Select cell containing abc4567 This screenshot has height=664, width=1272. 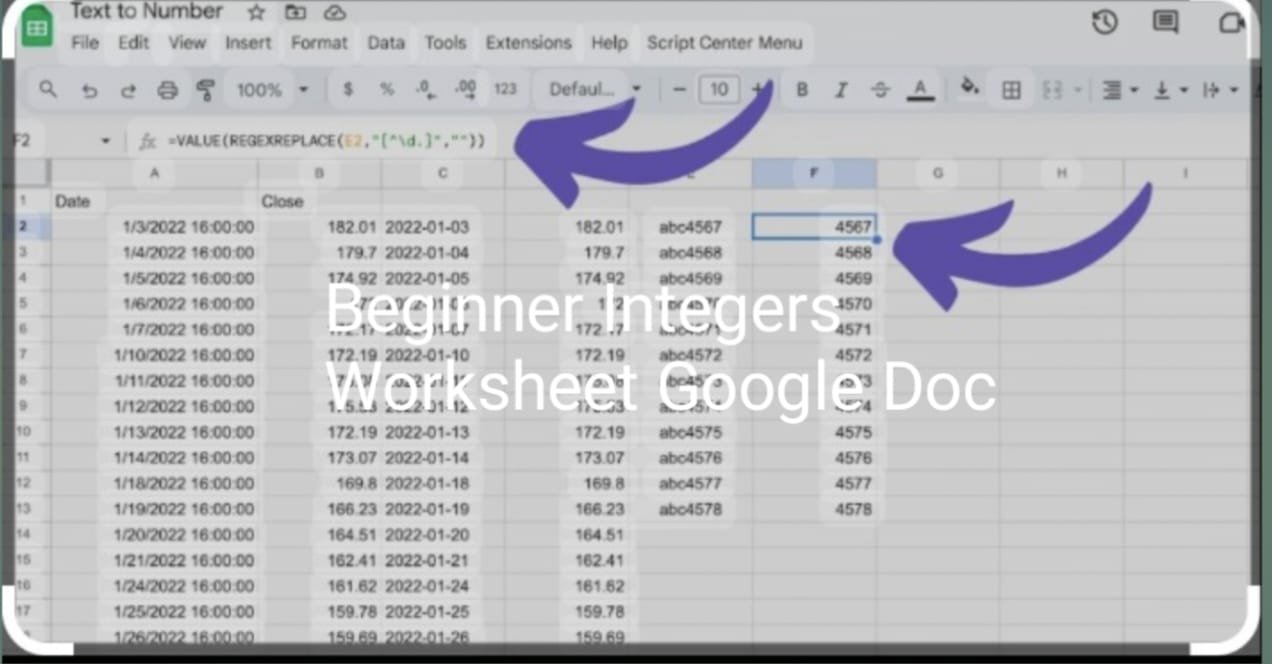[691, 227]
